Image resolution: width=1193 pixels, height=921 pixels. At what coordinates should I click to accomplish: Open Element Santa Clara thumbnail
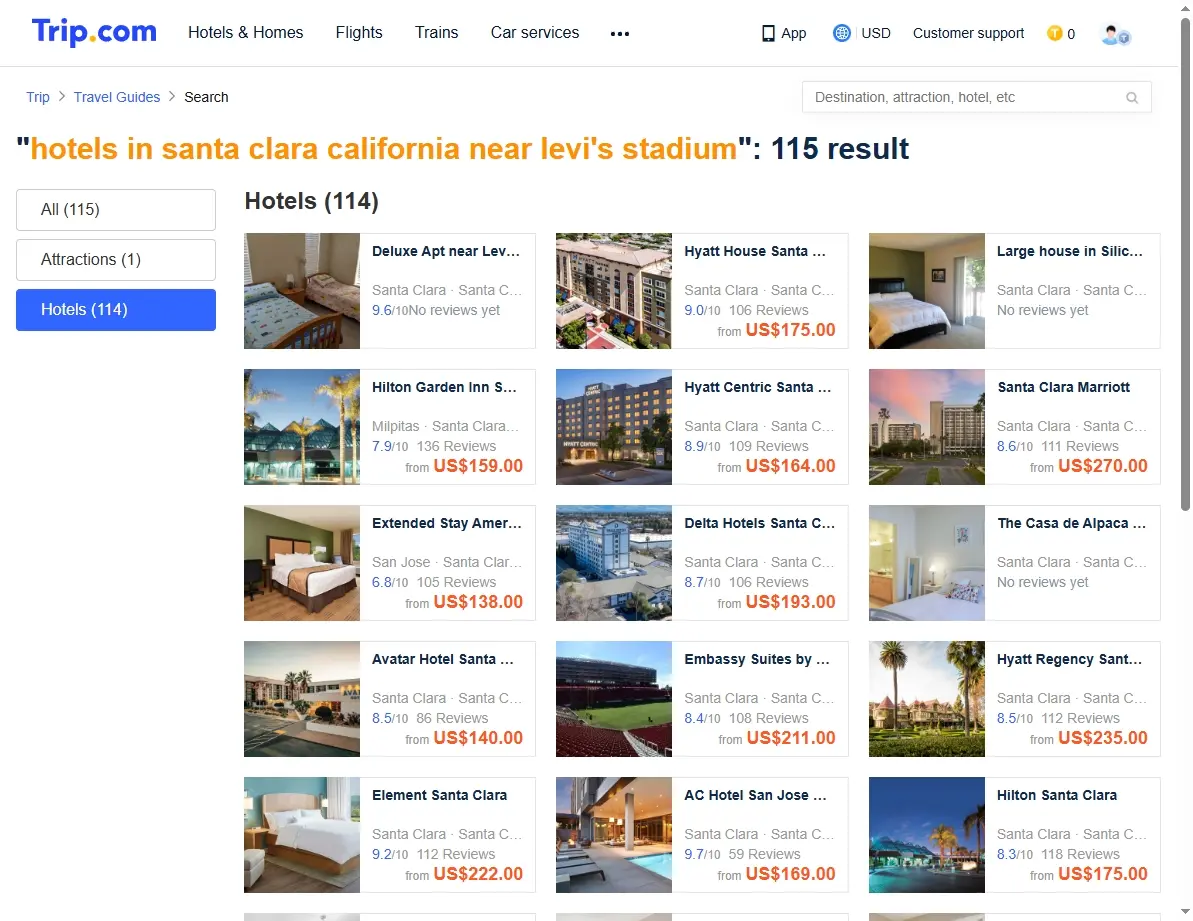click(302, 835)
